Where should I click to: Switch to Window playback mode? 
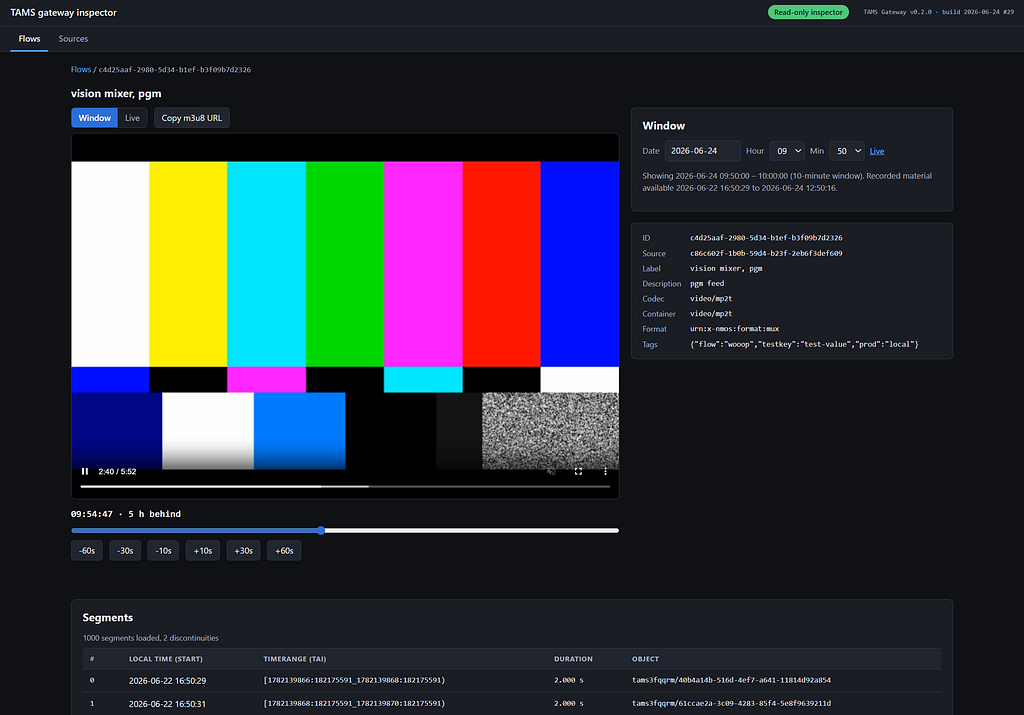[95, 118]
